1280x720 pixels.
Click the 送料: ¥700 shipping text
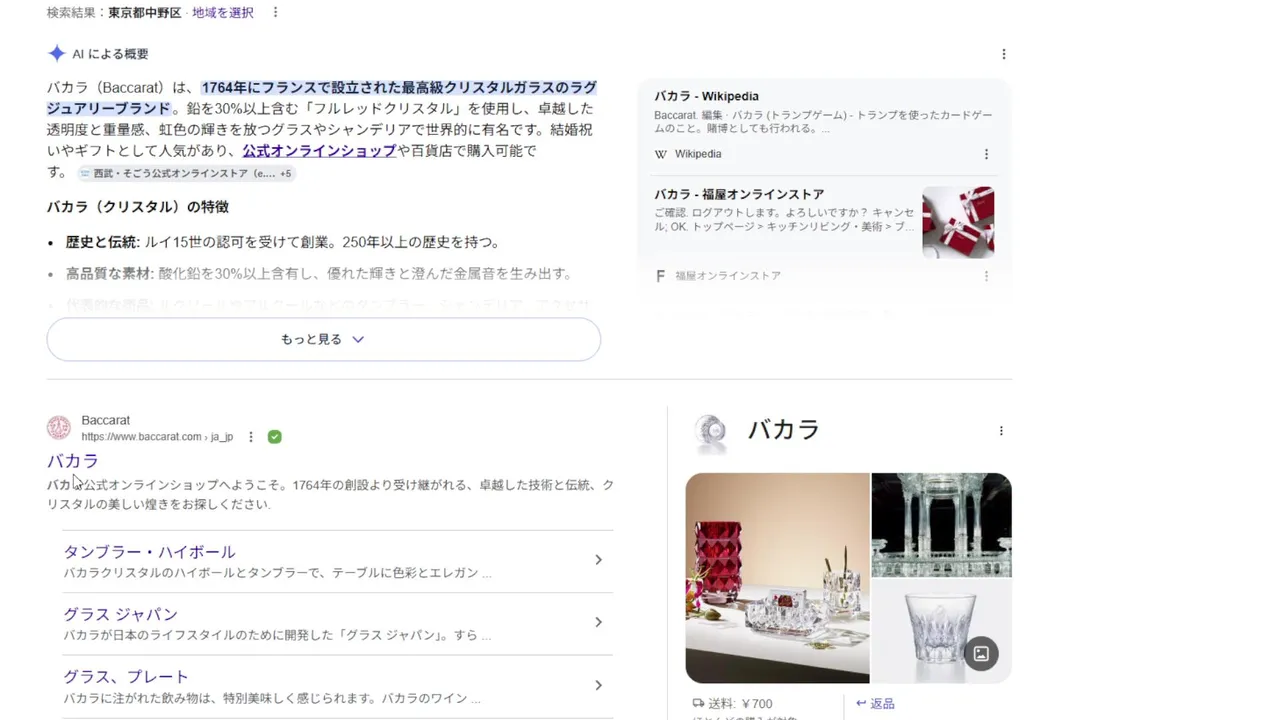coord(741,704)
